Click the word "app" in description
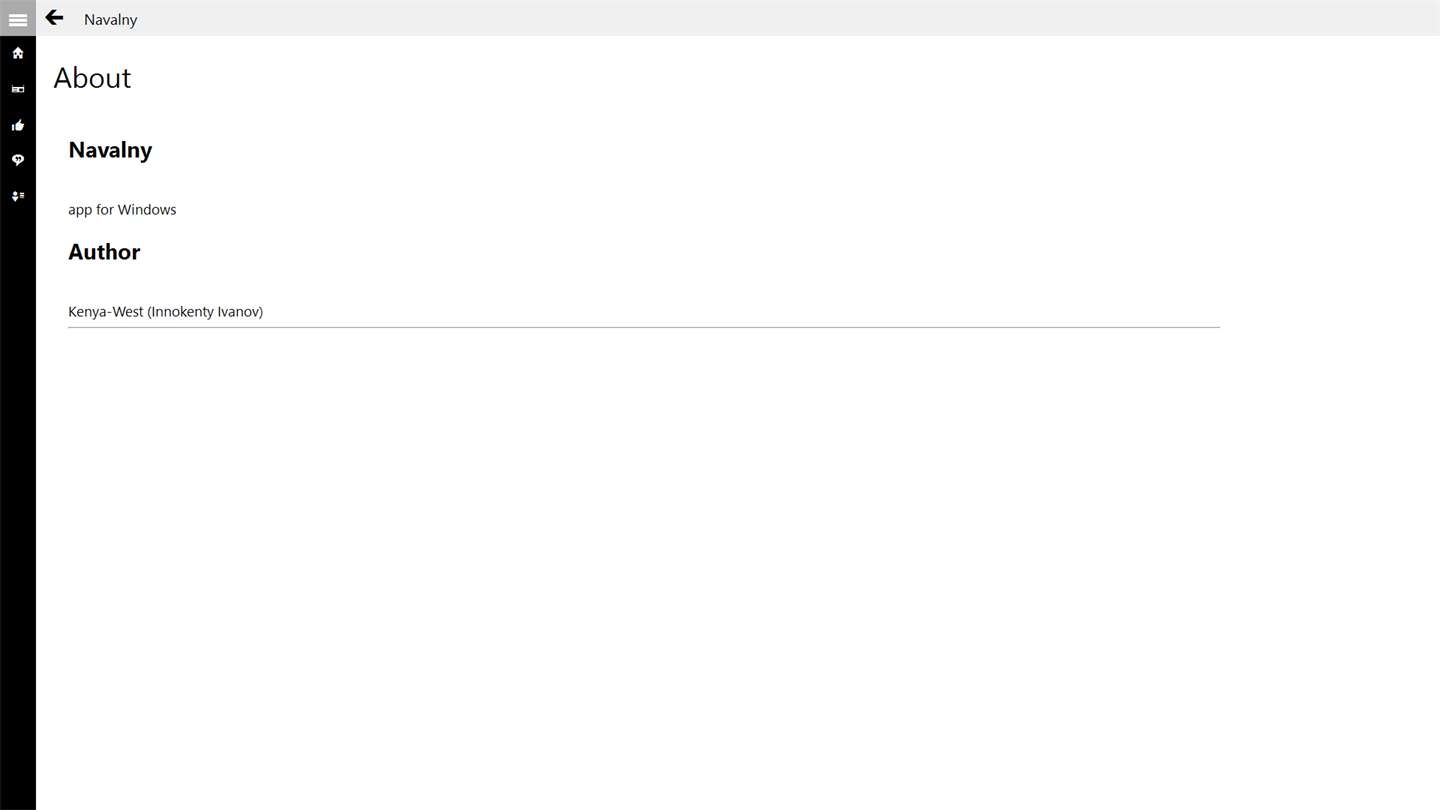The width and height of the screenshot is (1440, 810). click(80, 210)
